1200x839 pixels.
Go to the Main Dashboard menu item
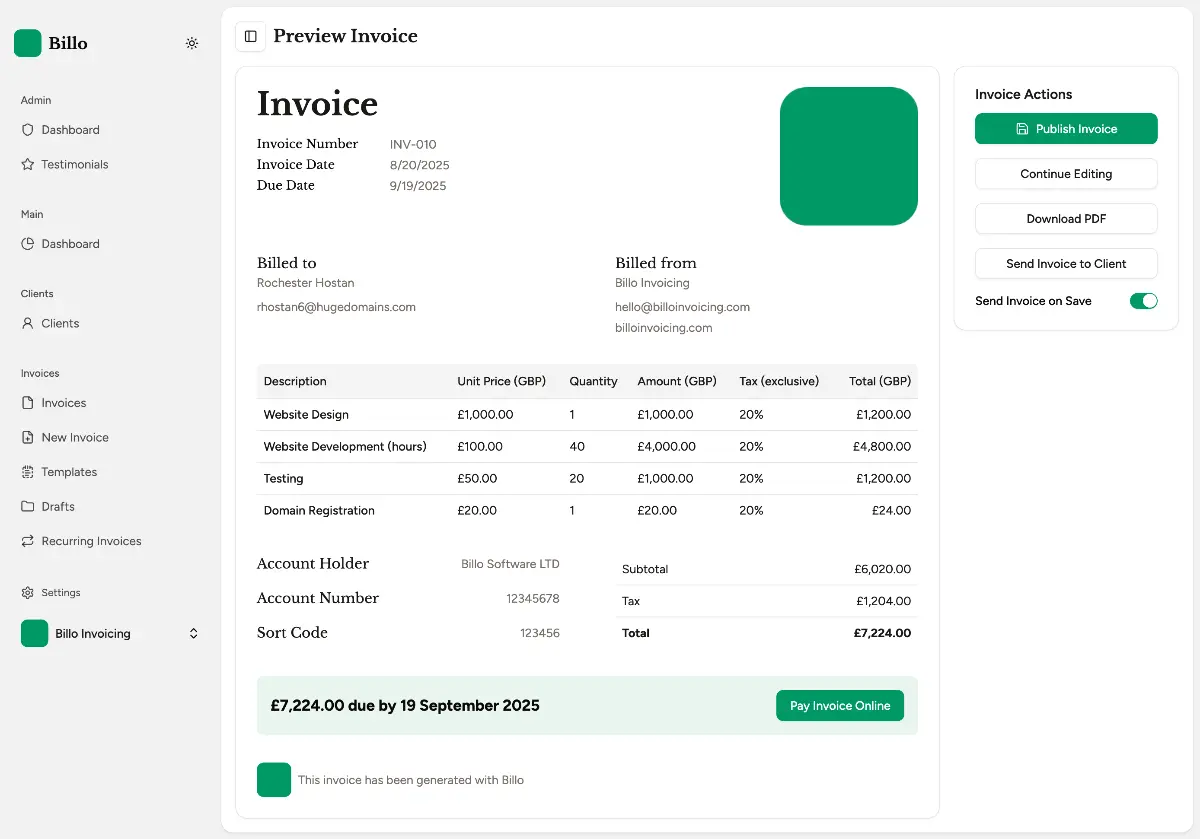tap(70, 244)
